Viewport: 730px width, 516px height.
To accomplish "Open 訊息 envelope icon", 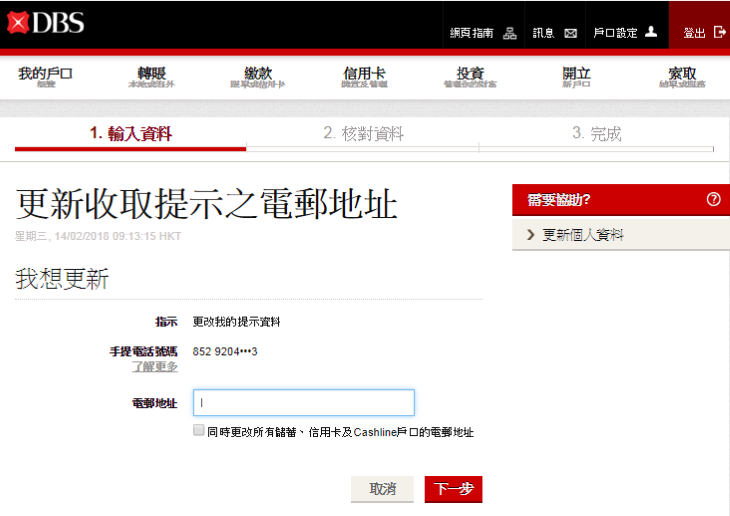I will pyautogui.click(x=570, y=33).
